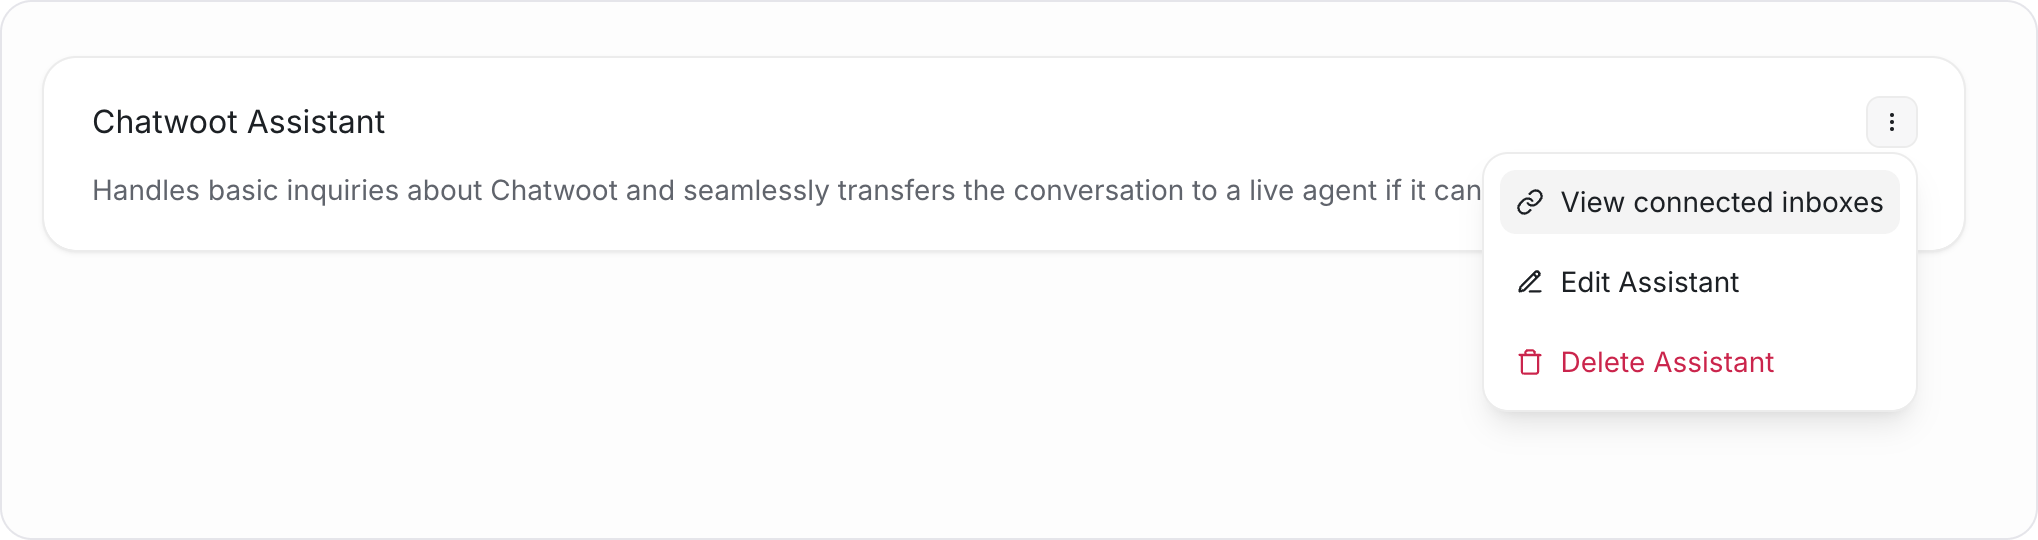Click the word Assistant in the card heading
The height and width of the screenshot is (540, 2038).
click(x=316, y=122)
